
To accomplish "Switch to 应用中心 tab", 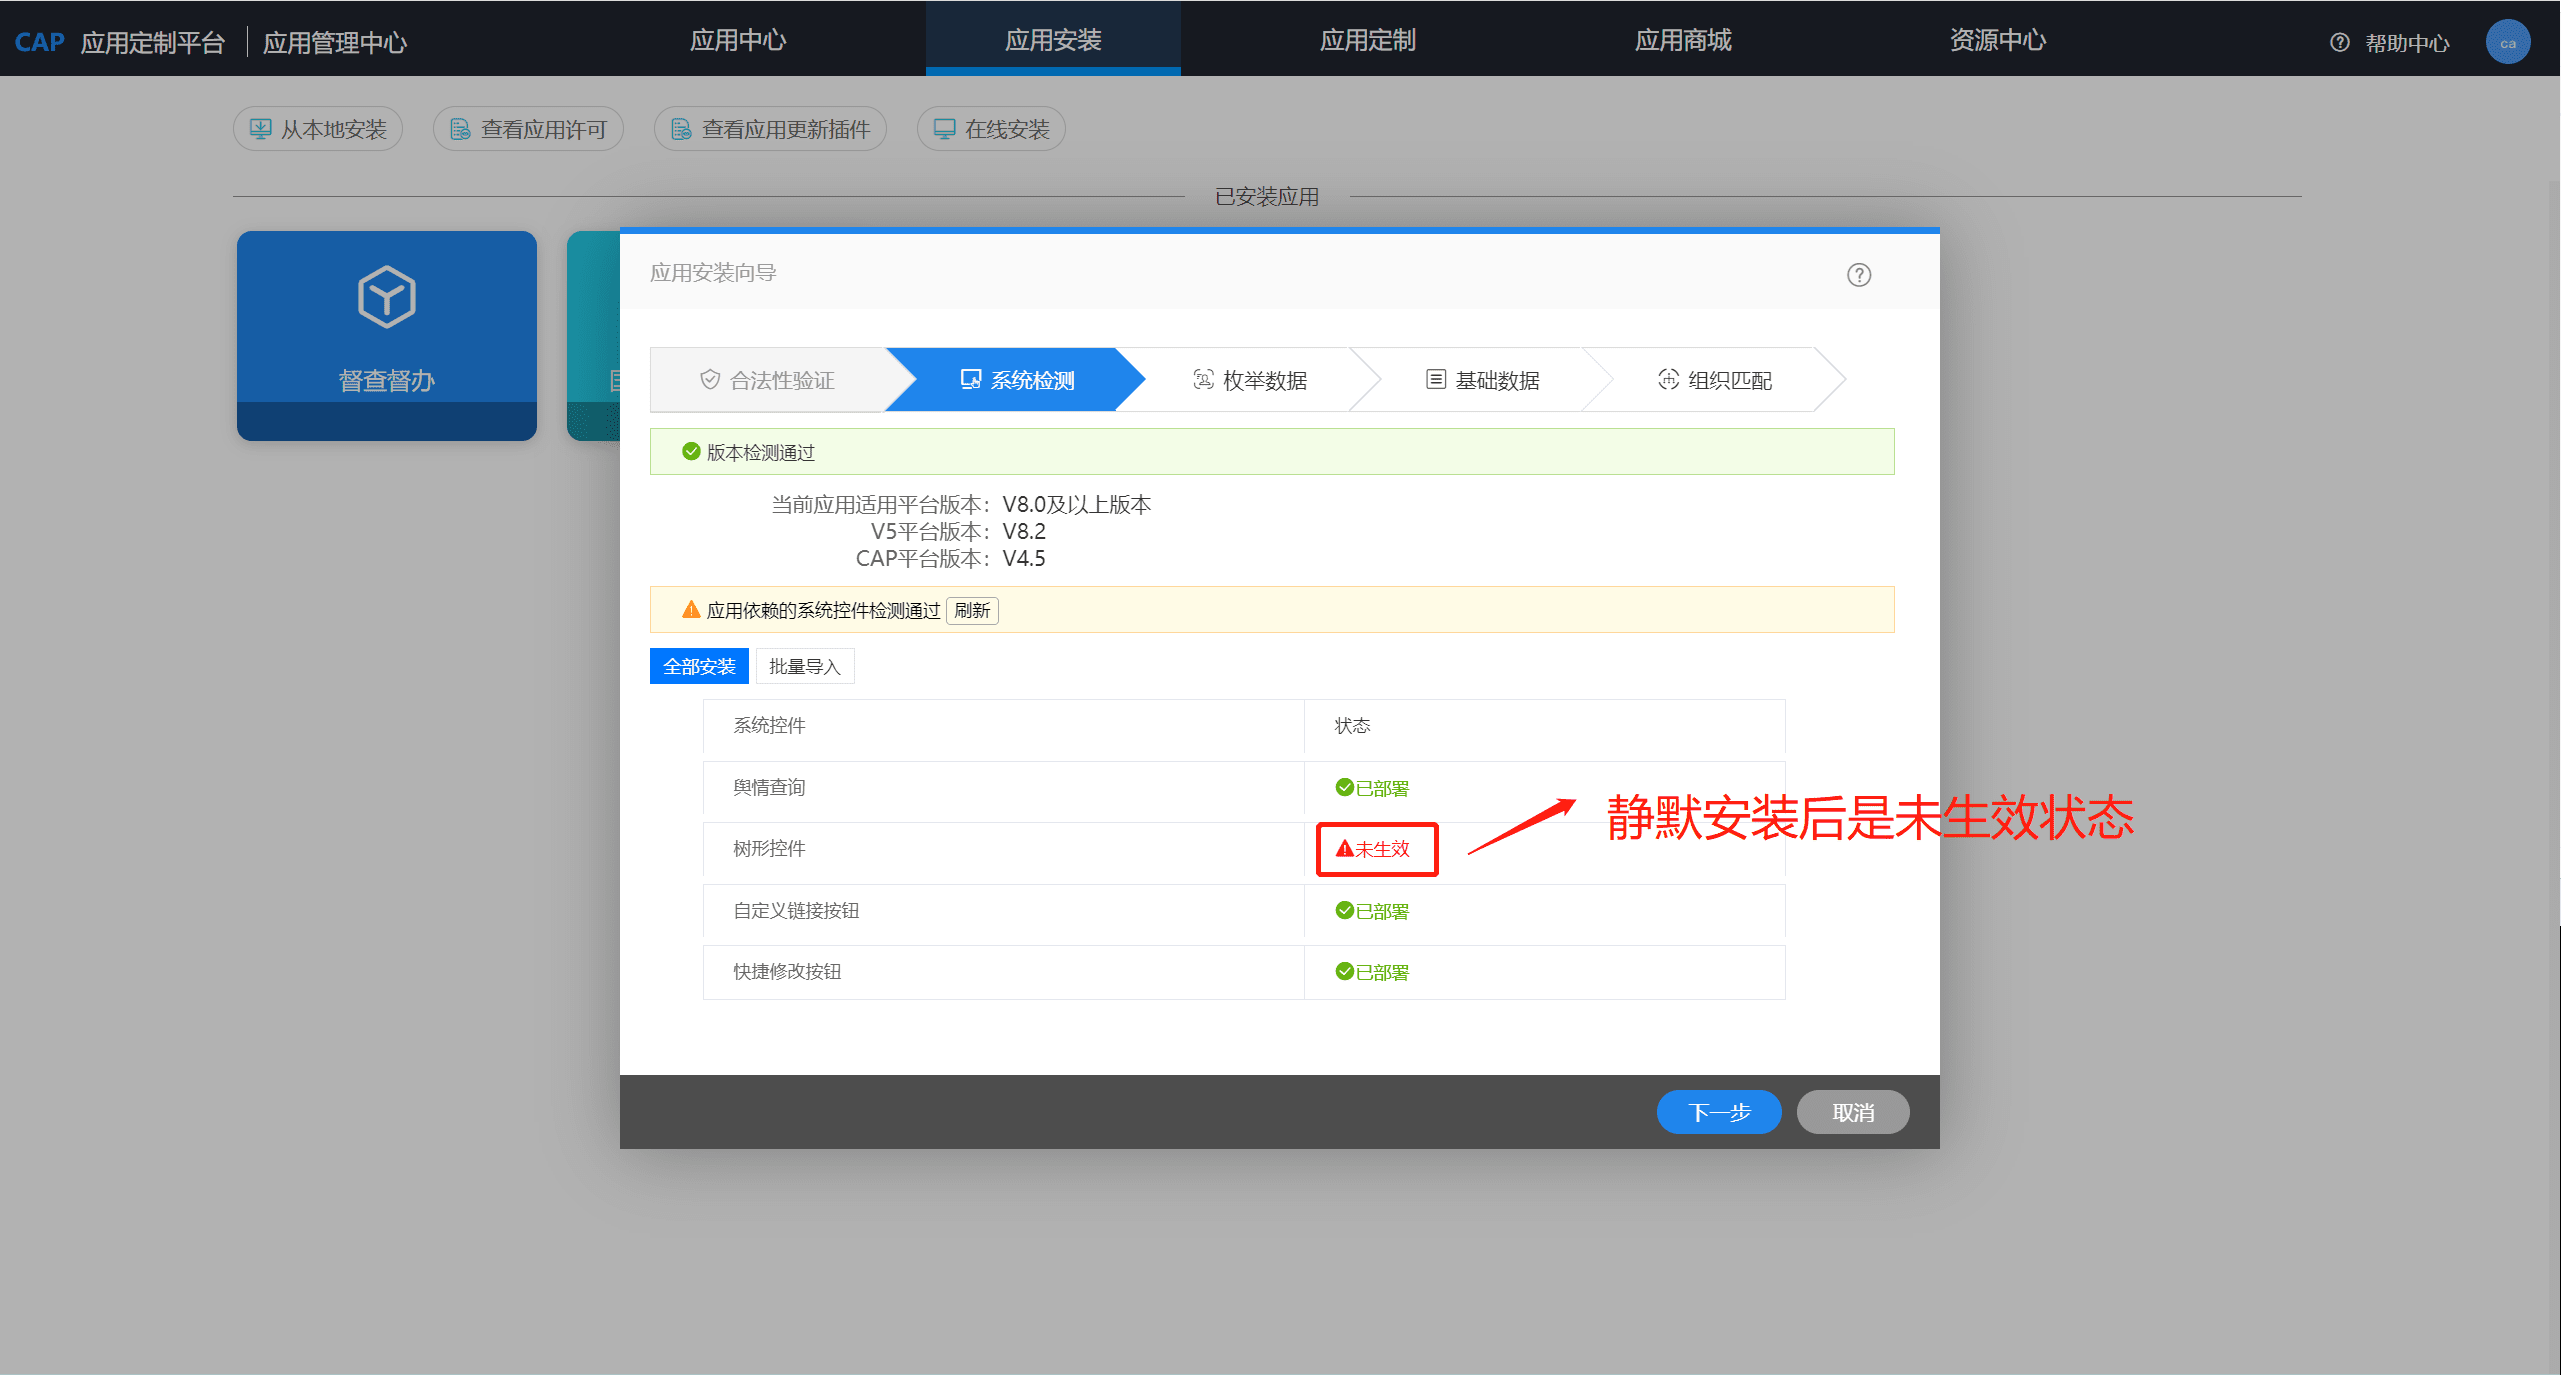I will click(x=738, y=39).
